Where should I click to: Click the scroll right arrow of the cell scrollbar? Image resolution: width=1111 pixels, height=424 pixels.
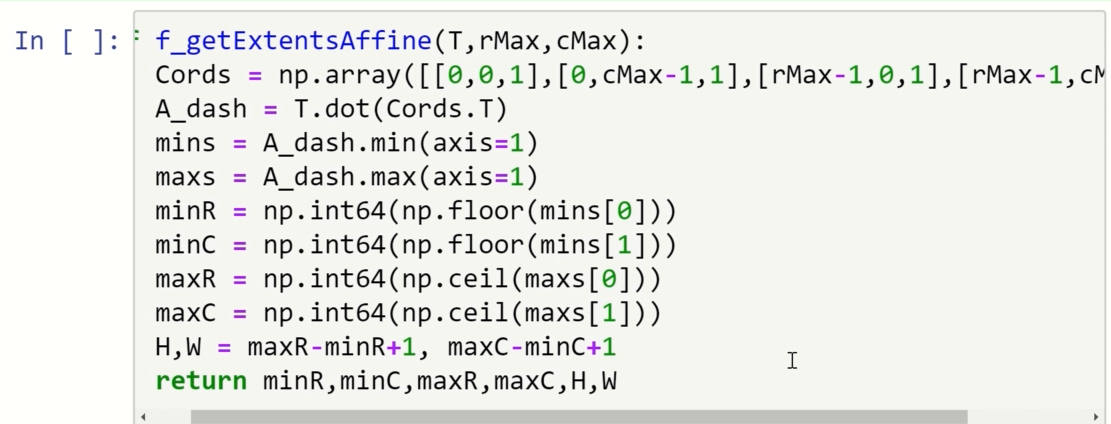click(1098, 416)
